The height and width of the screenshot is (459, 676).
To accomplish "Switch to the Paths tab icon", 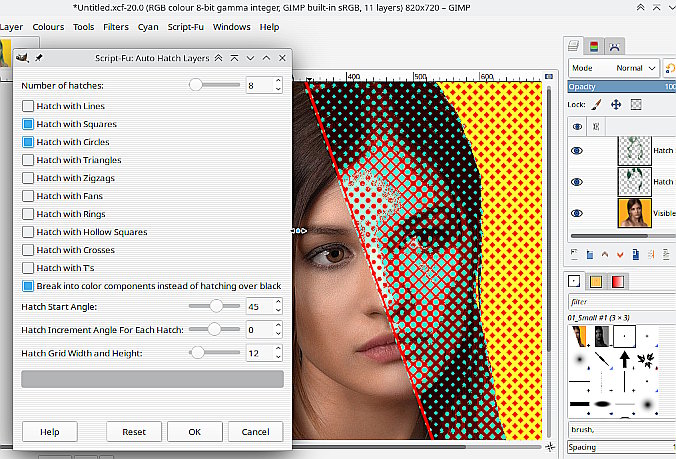I will pos(614,47).
